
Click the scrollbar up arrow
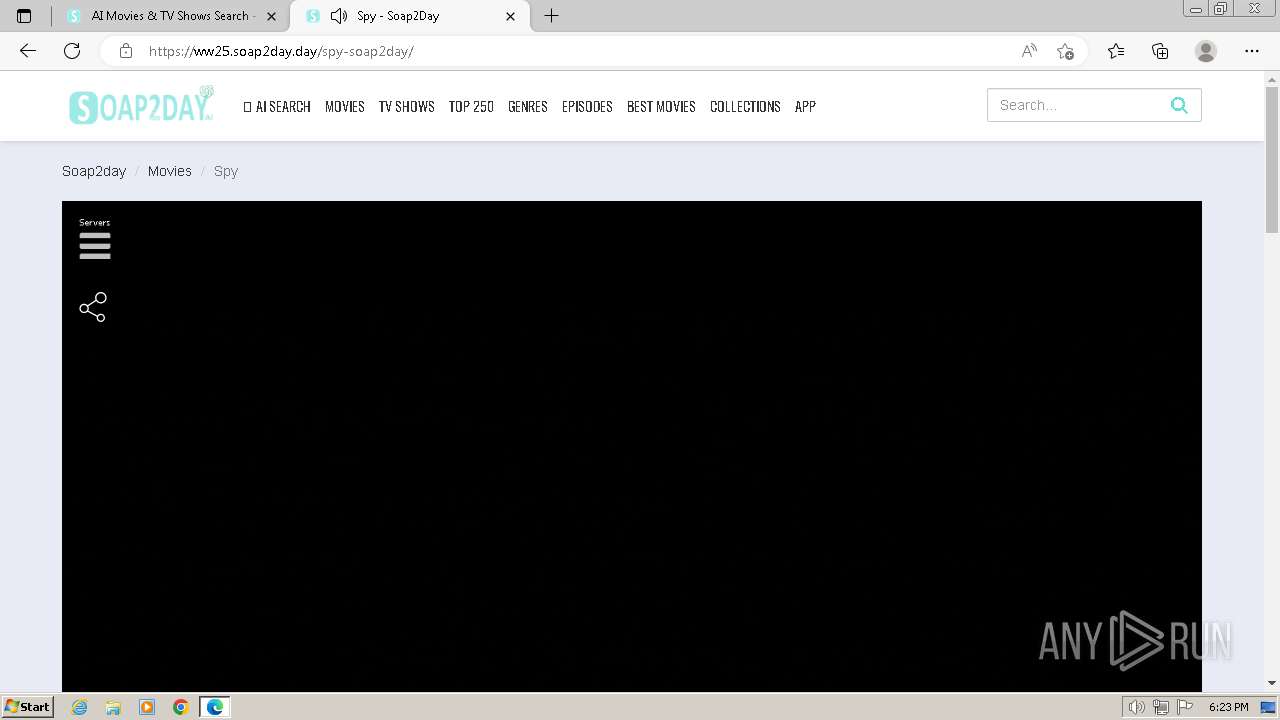[x=1272, y=78]
